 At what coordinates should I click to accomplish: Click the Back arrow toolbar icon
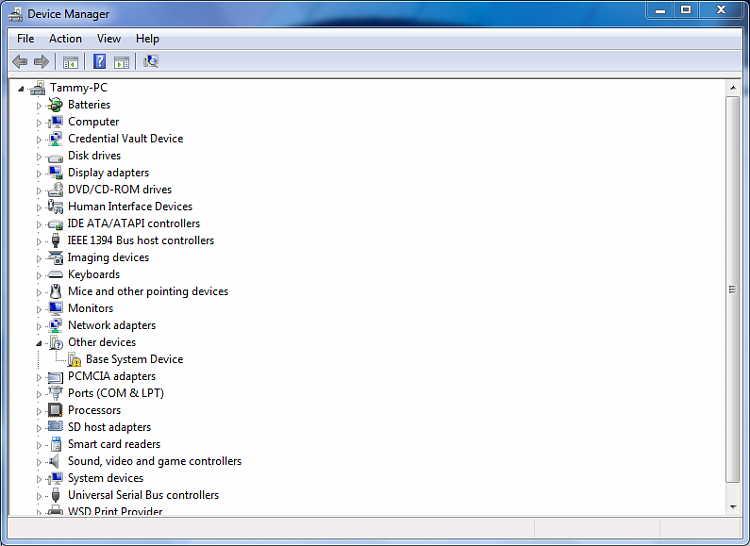(x=20, y=62)
